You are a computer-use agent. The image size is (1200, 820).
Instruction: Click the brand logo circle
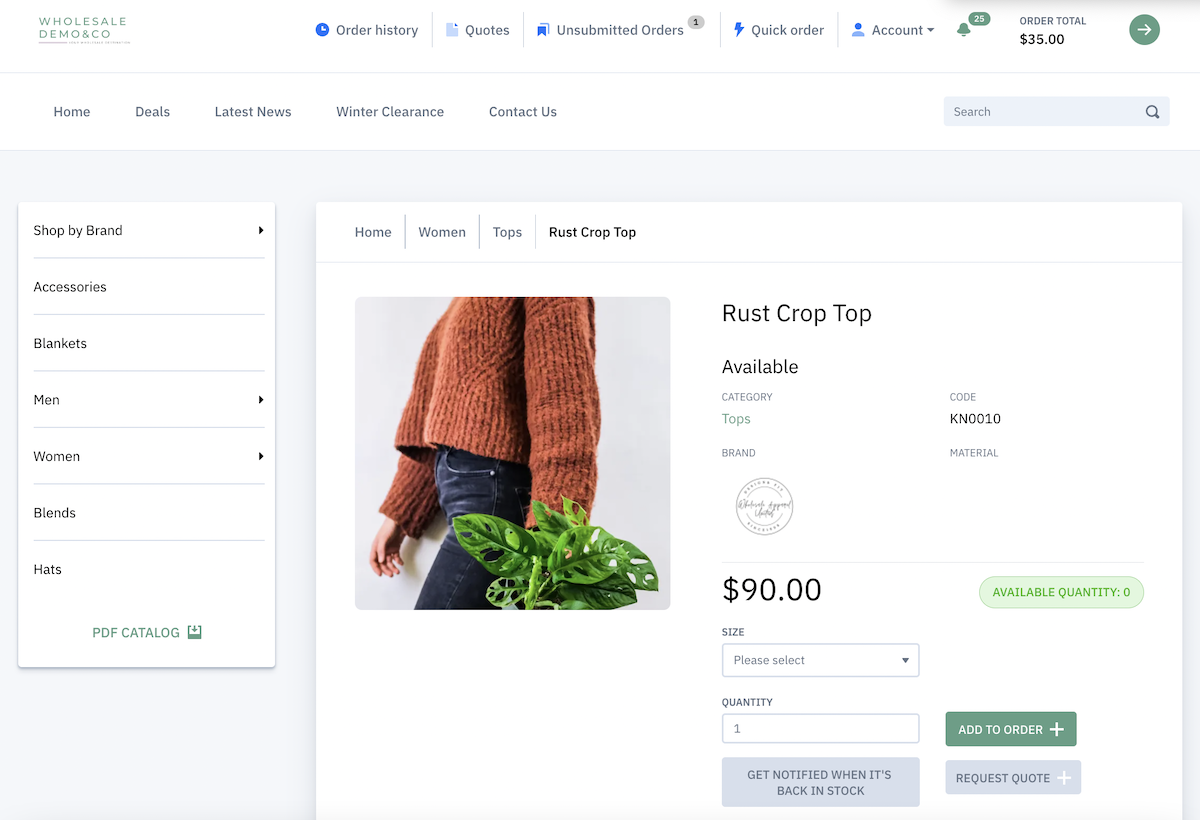pyautogui.click(x=764, y=506)
